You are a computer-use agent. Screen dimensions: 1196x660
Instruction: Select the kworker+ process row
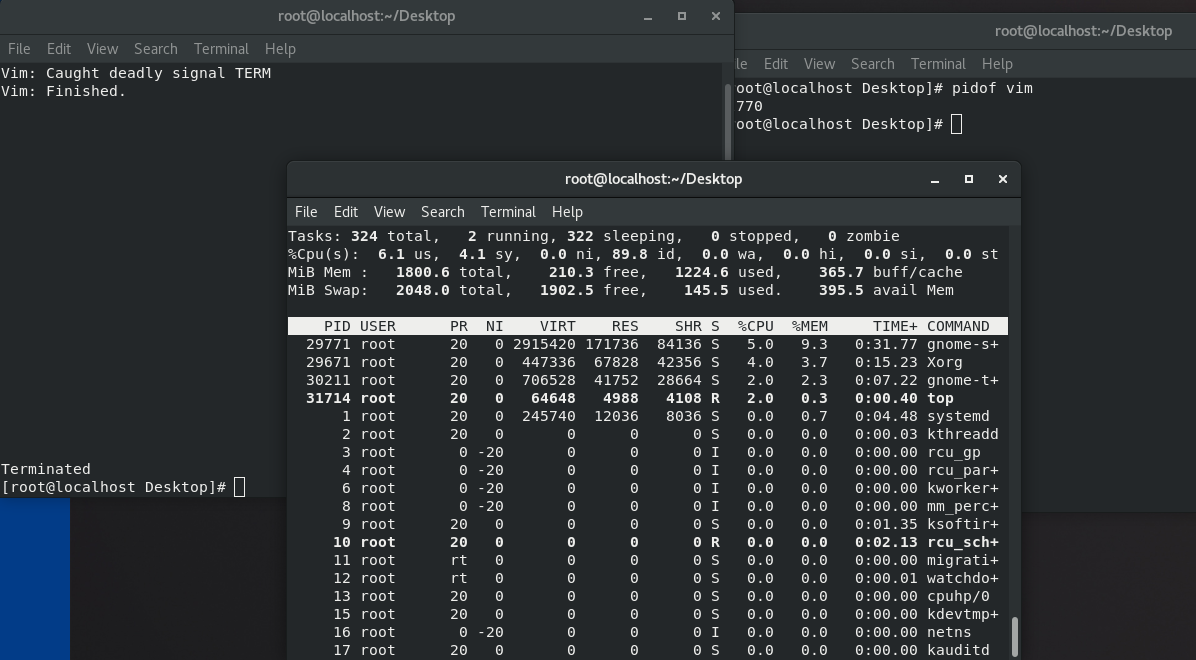coord(648,488)
